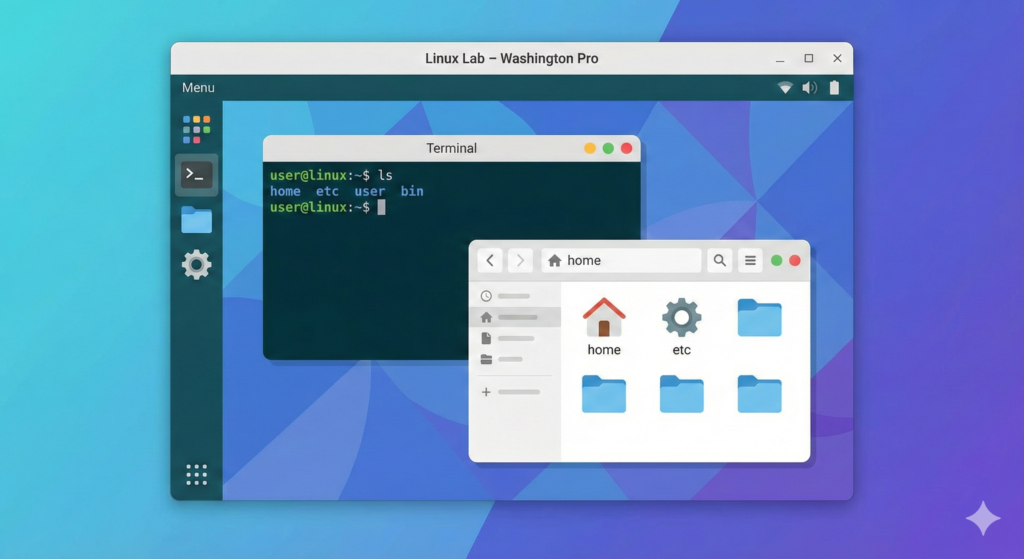Click the home path bar field
The image size is (1024, 559).
[621, 261]
